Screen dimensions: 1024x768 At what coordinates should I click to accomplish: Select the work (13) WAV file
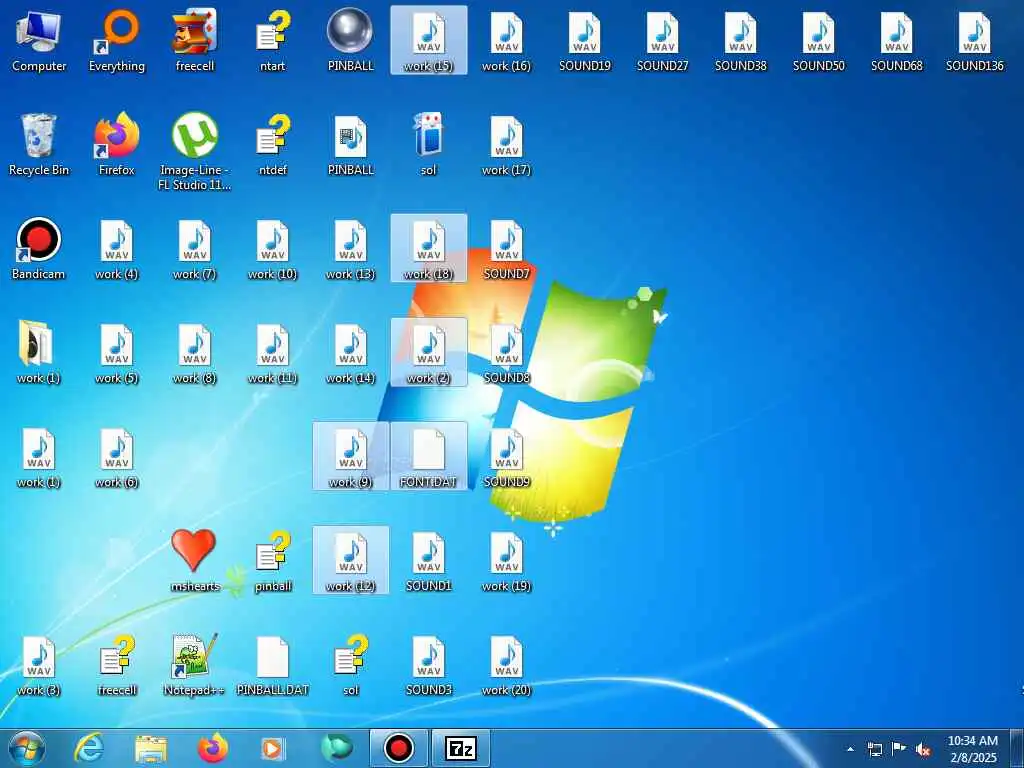pos(351,249)
